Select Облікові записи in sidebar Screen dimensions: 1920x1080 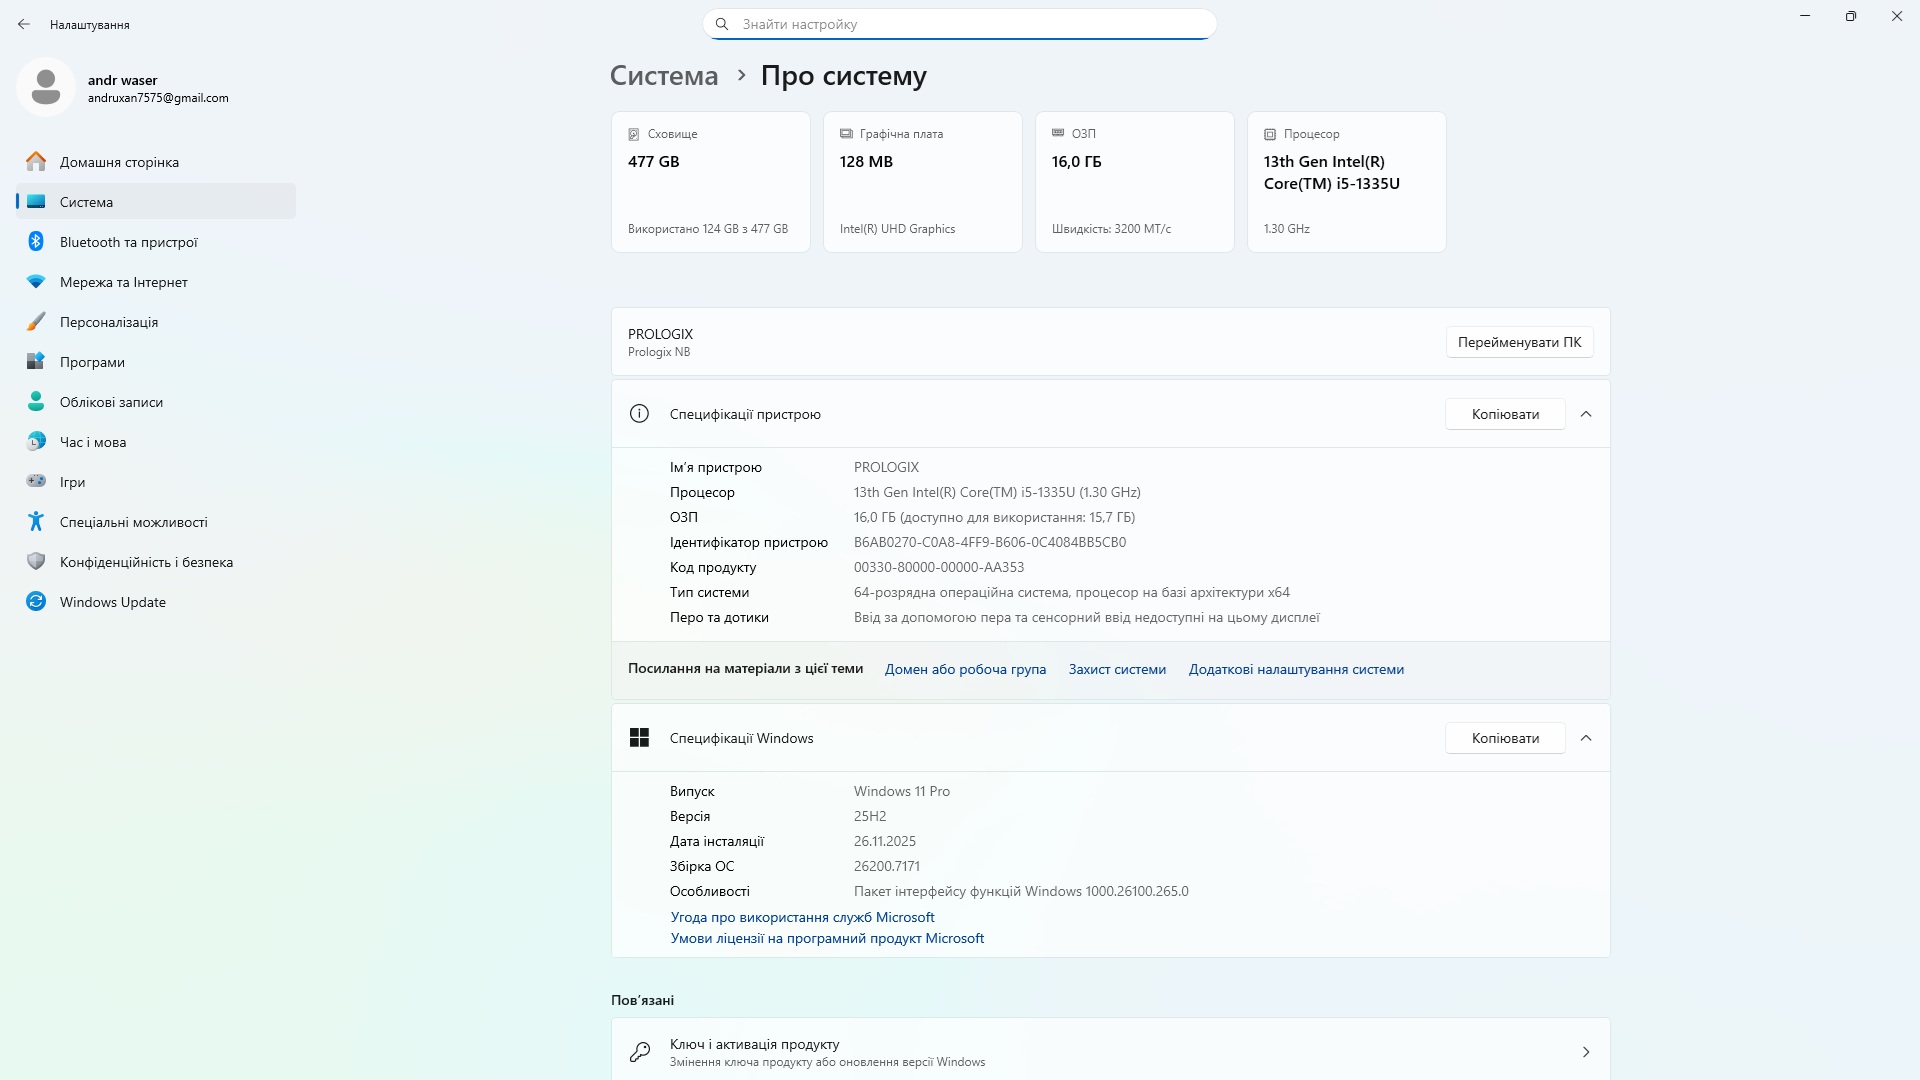coord(111,402)
